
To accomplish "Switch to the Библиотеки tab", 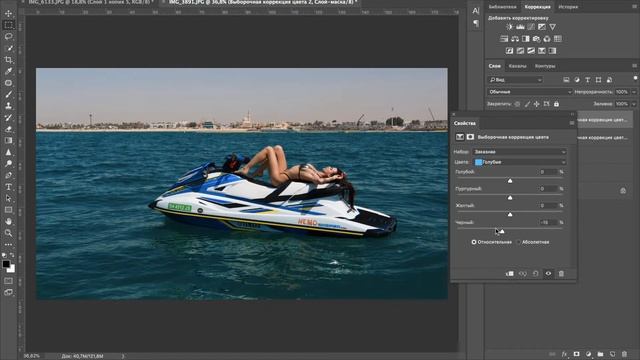I will click(x=502, y=7).
